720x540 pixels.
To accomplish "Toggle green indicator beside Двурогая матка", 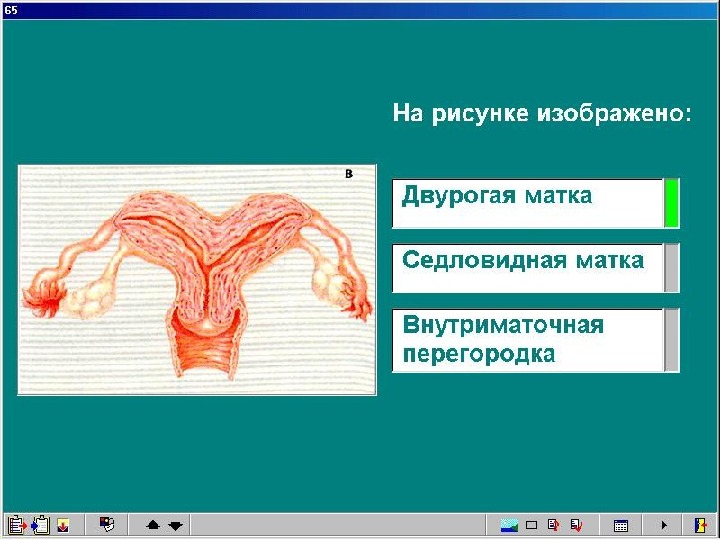I will [671, 203].
